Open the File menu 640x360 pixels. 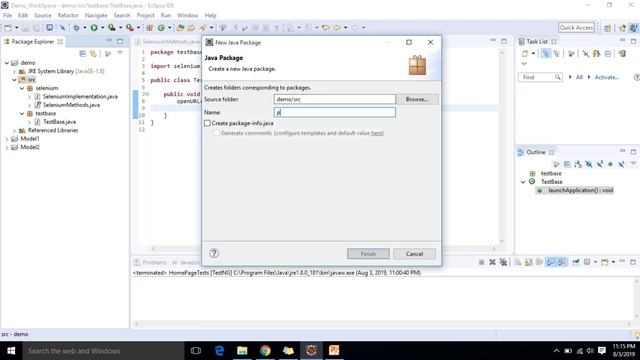(7, 15)
